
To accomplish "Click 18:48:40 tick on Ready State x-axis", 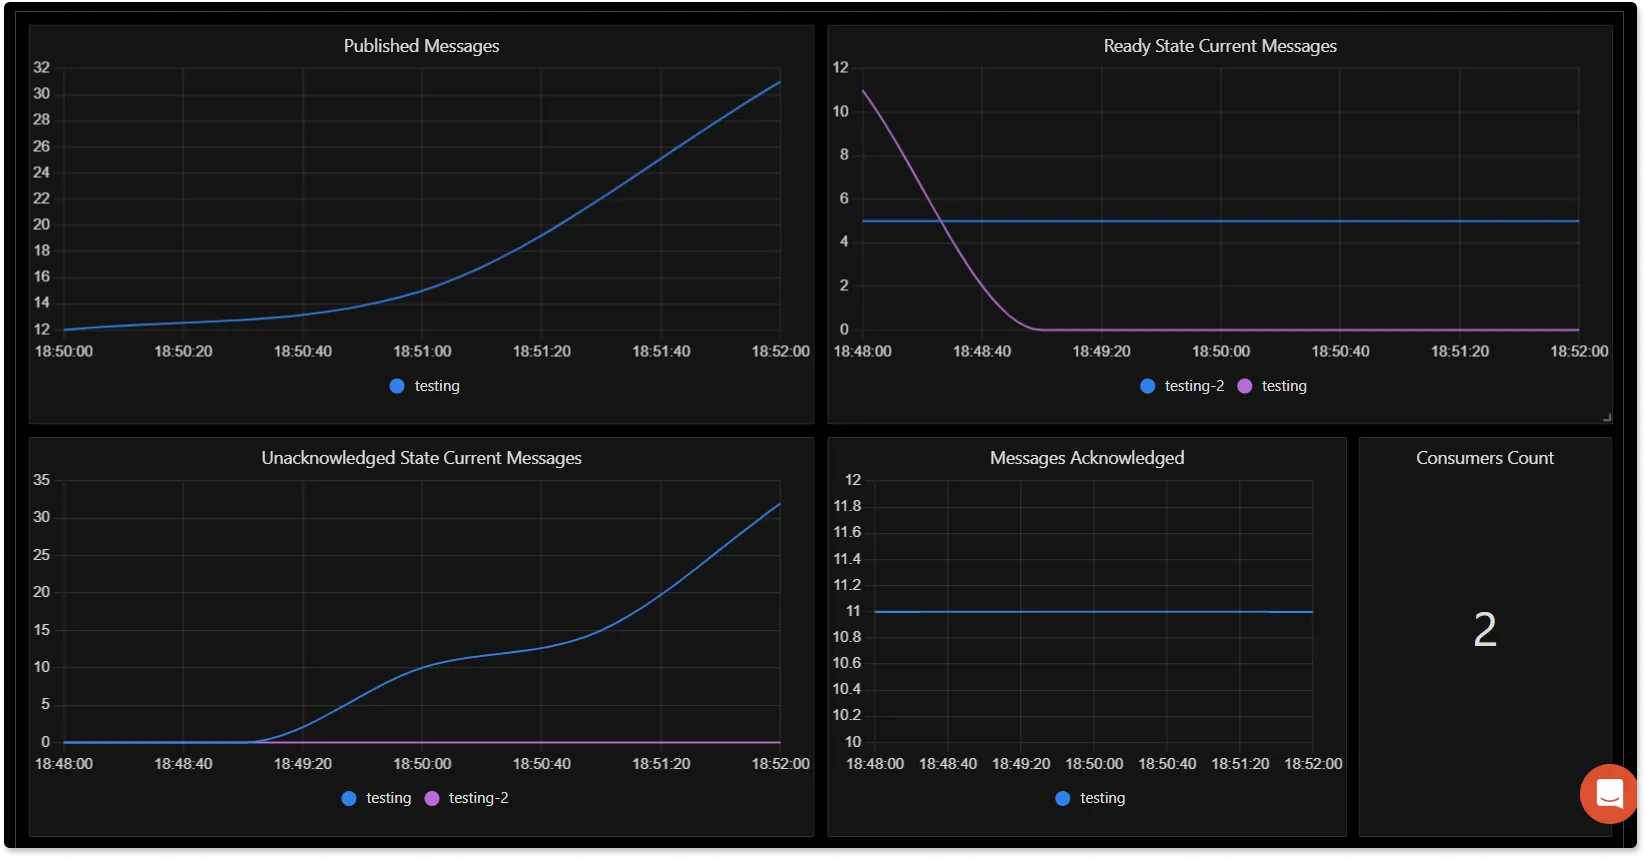I will [x=982, y=352].
